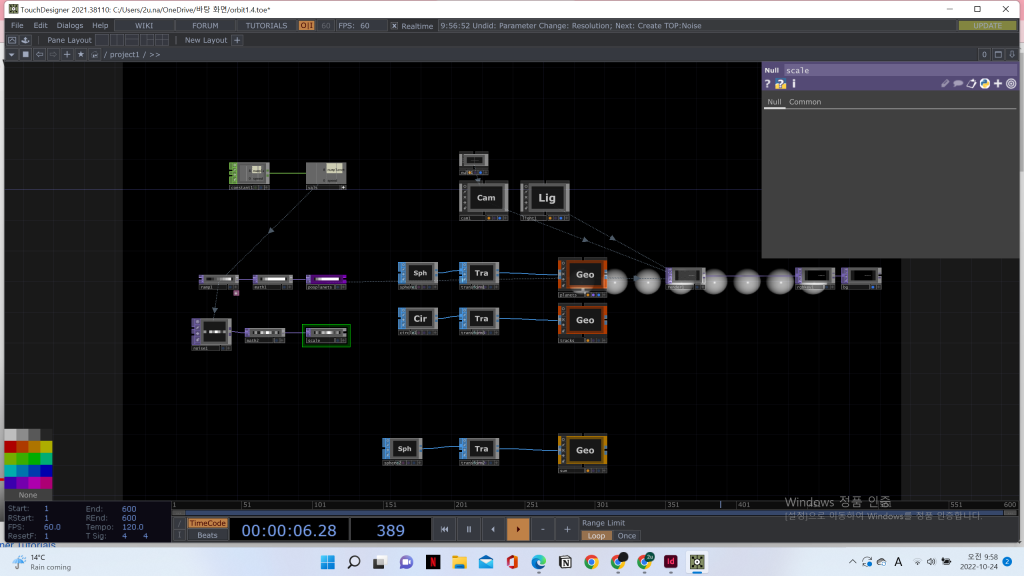Play the timeline in reverse

[x=493, y=530]
